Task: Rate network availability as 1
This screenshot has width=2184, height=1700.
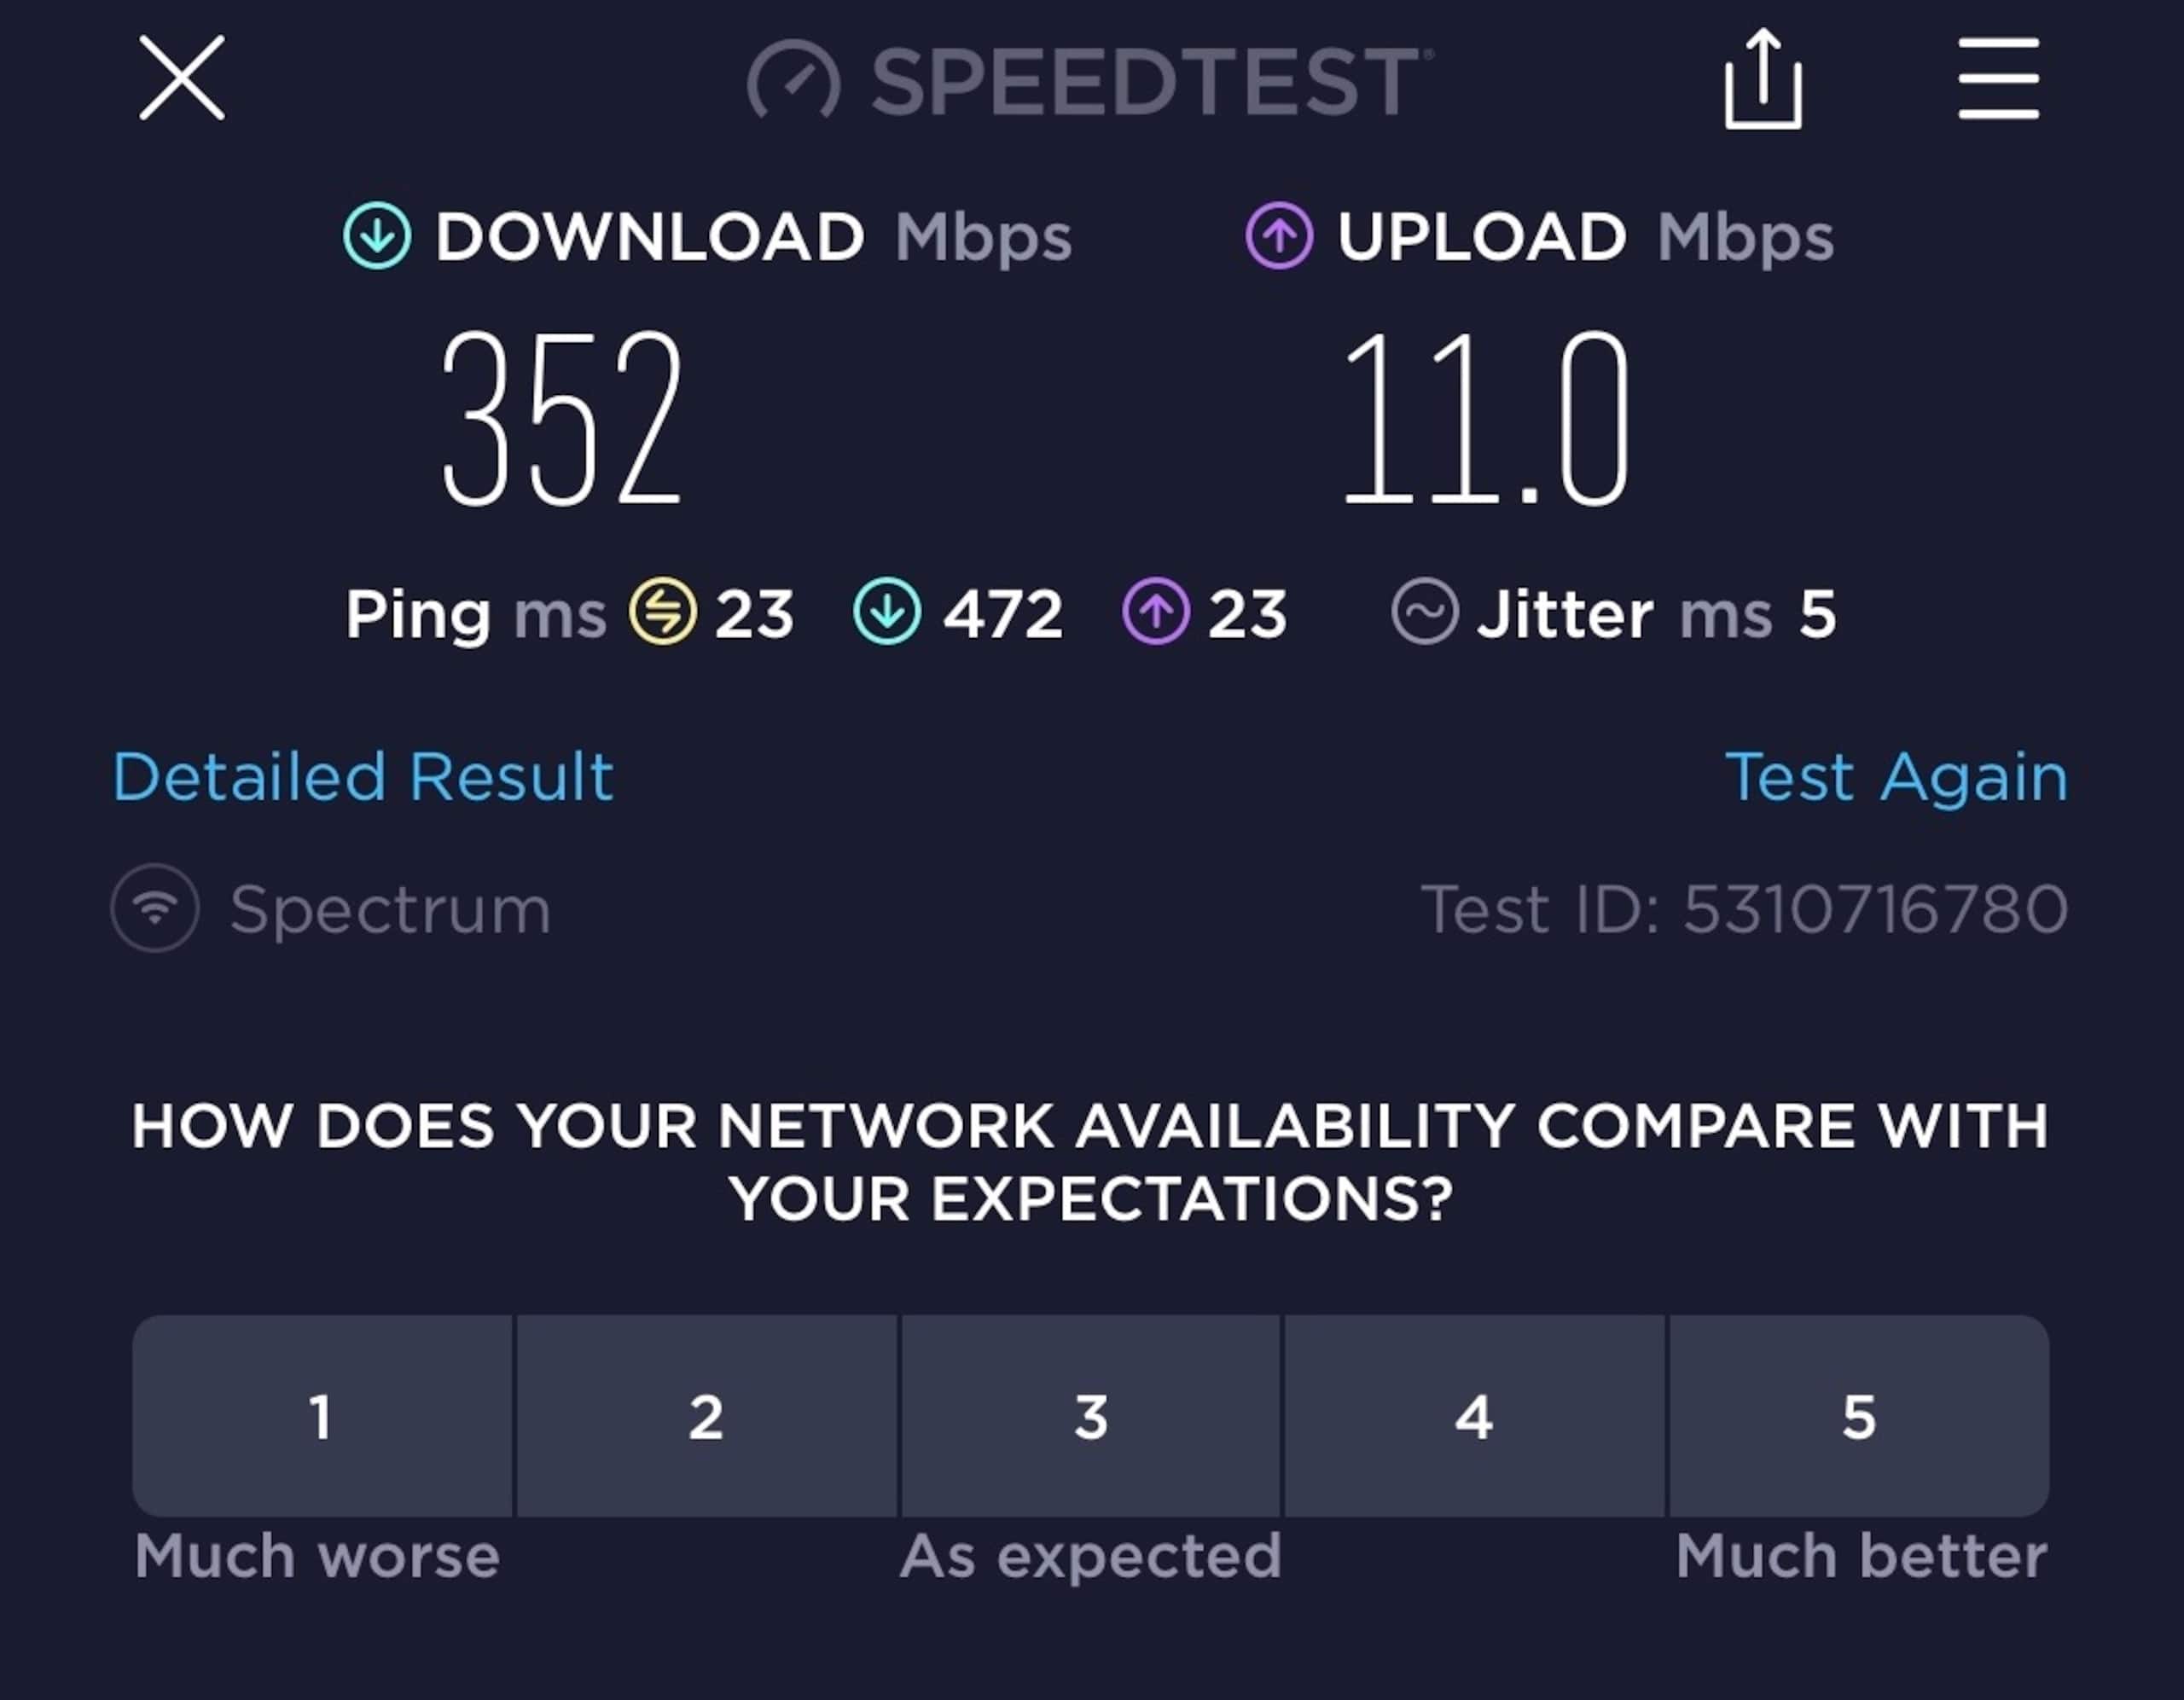Action: tap(322, 1416)
